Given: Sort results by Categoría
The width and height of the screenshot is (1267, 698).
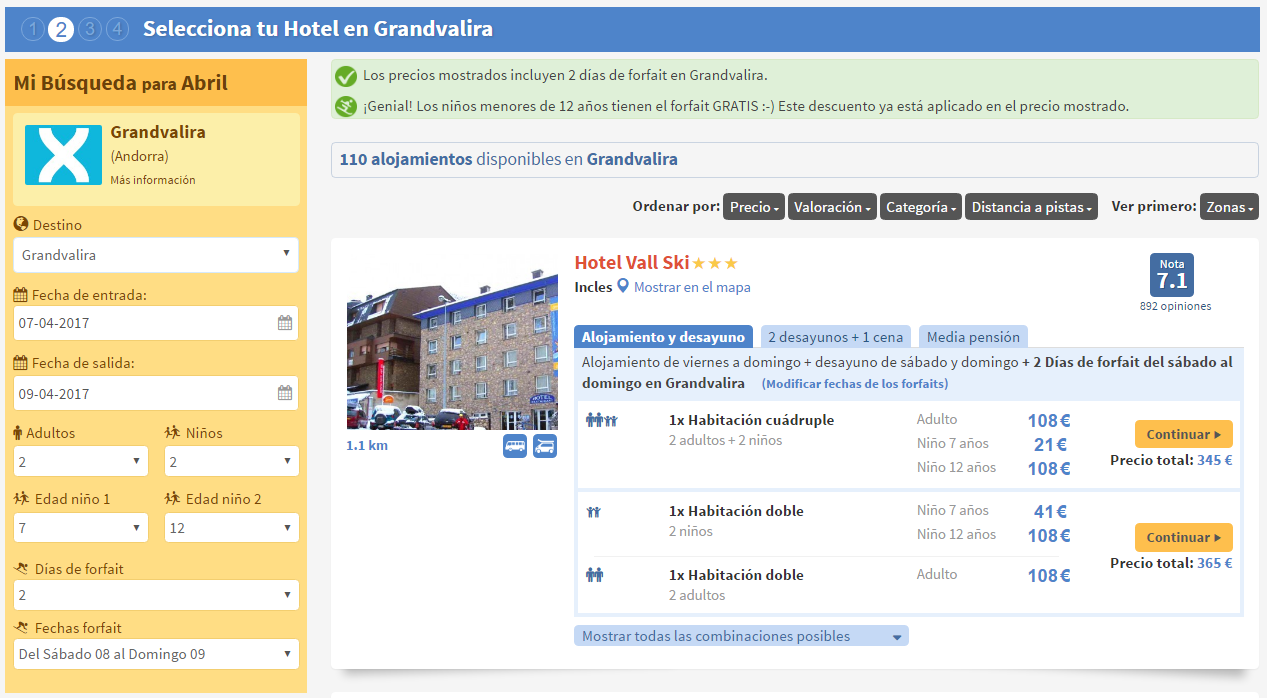Looking at the screenshot, I should [x=921, y=207].
